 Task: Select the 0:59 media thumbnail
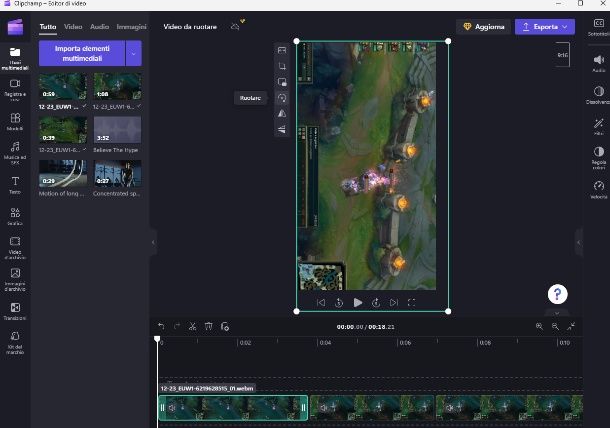tap(63, 86)
